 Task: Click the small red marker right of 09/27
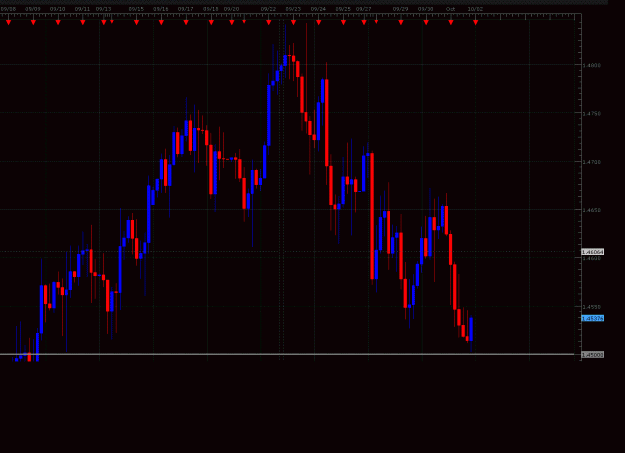point(376,22)
